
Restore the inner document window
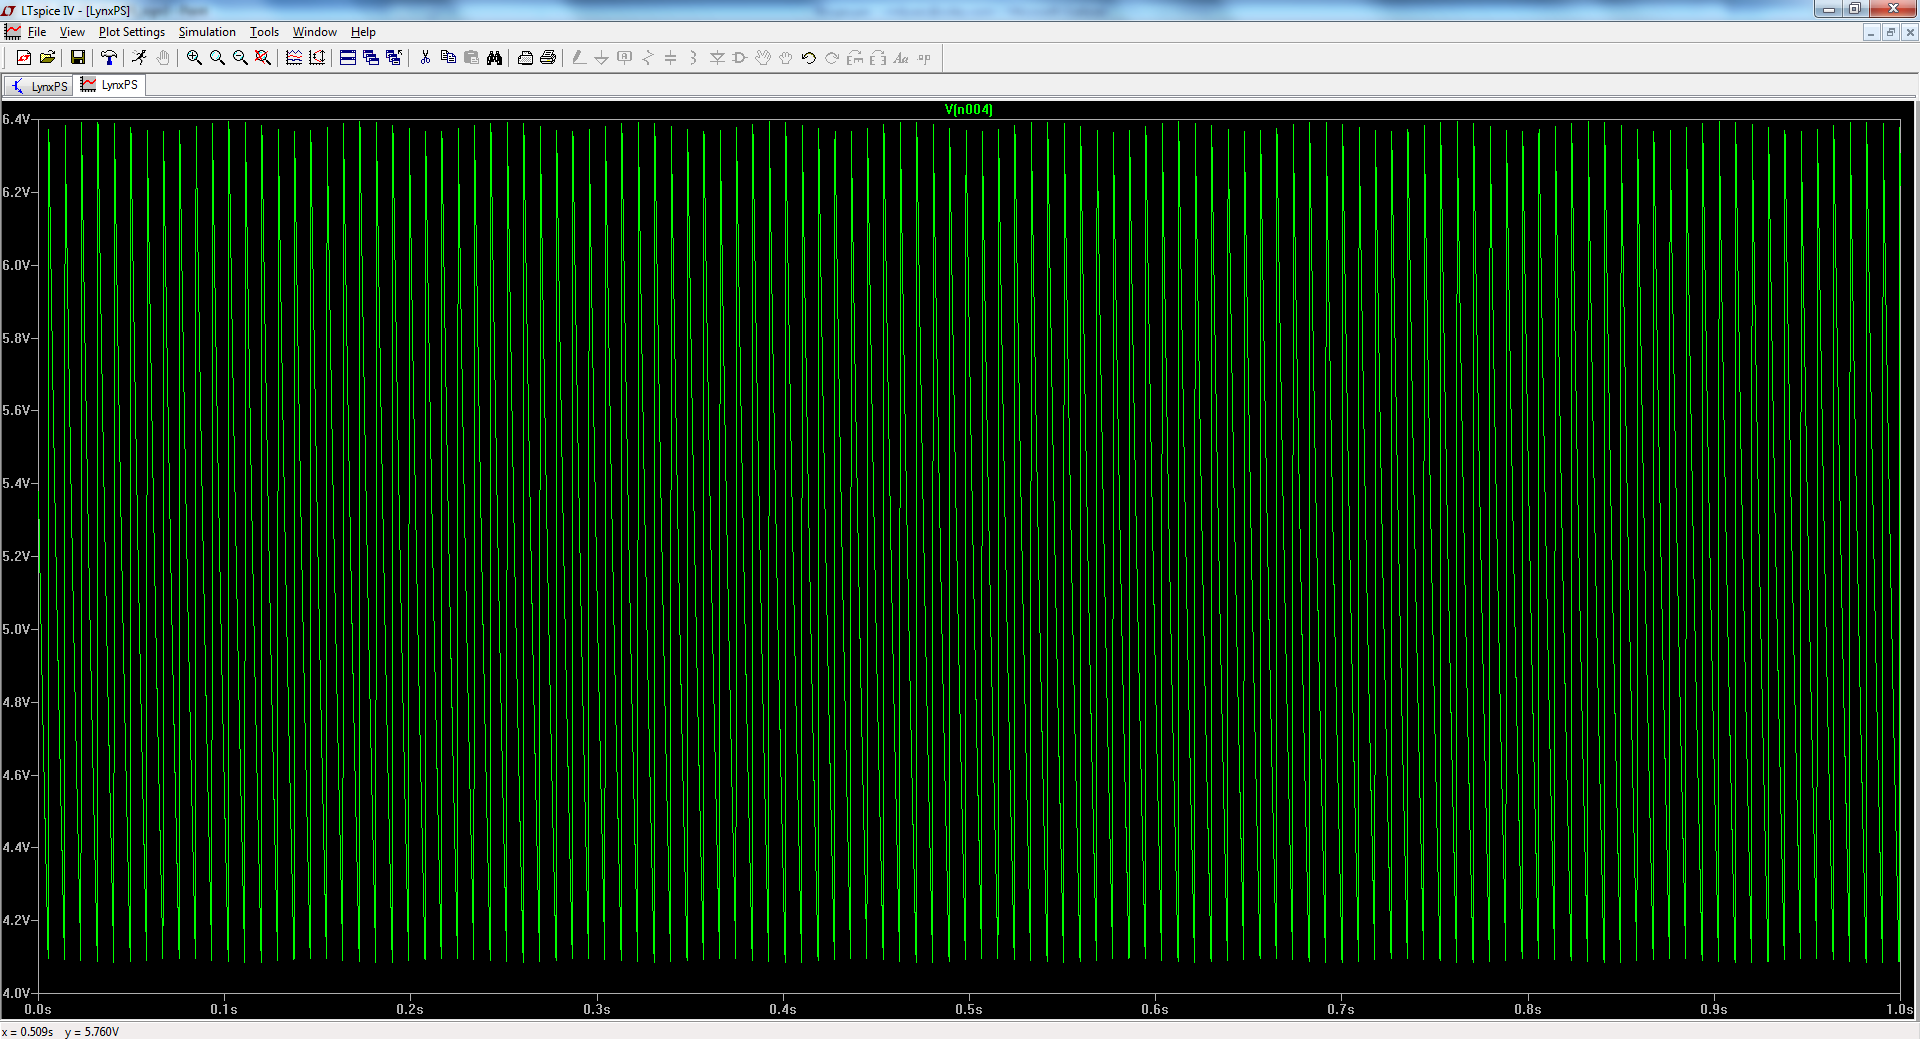pyautogui.click(x=1890, y=32)
